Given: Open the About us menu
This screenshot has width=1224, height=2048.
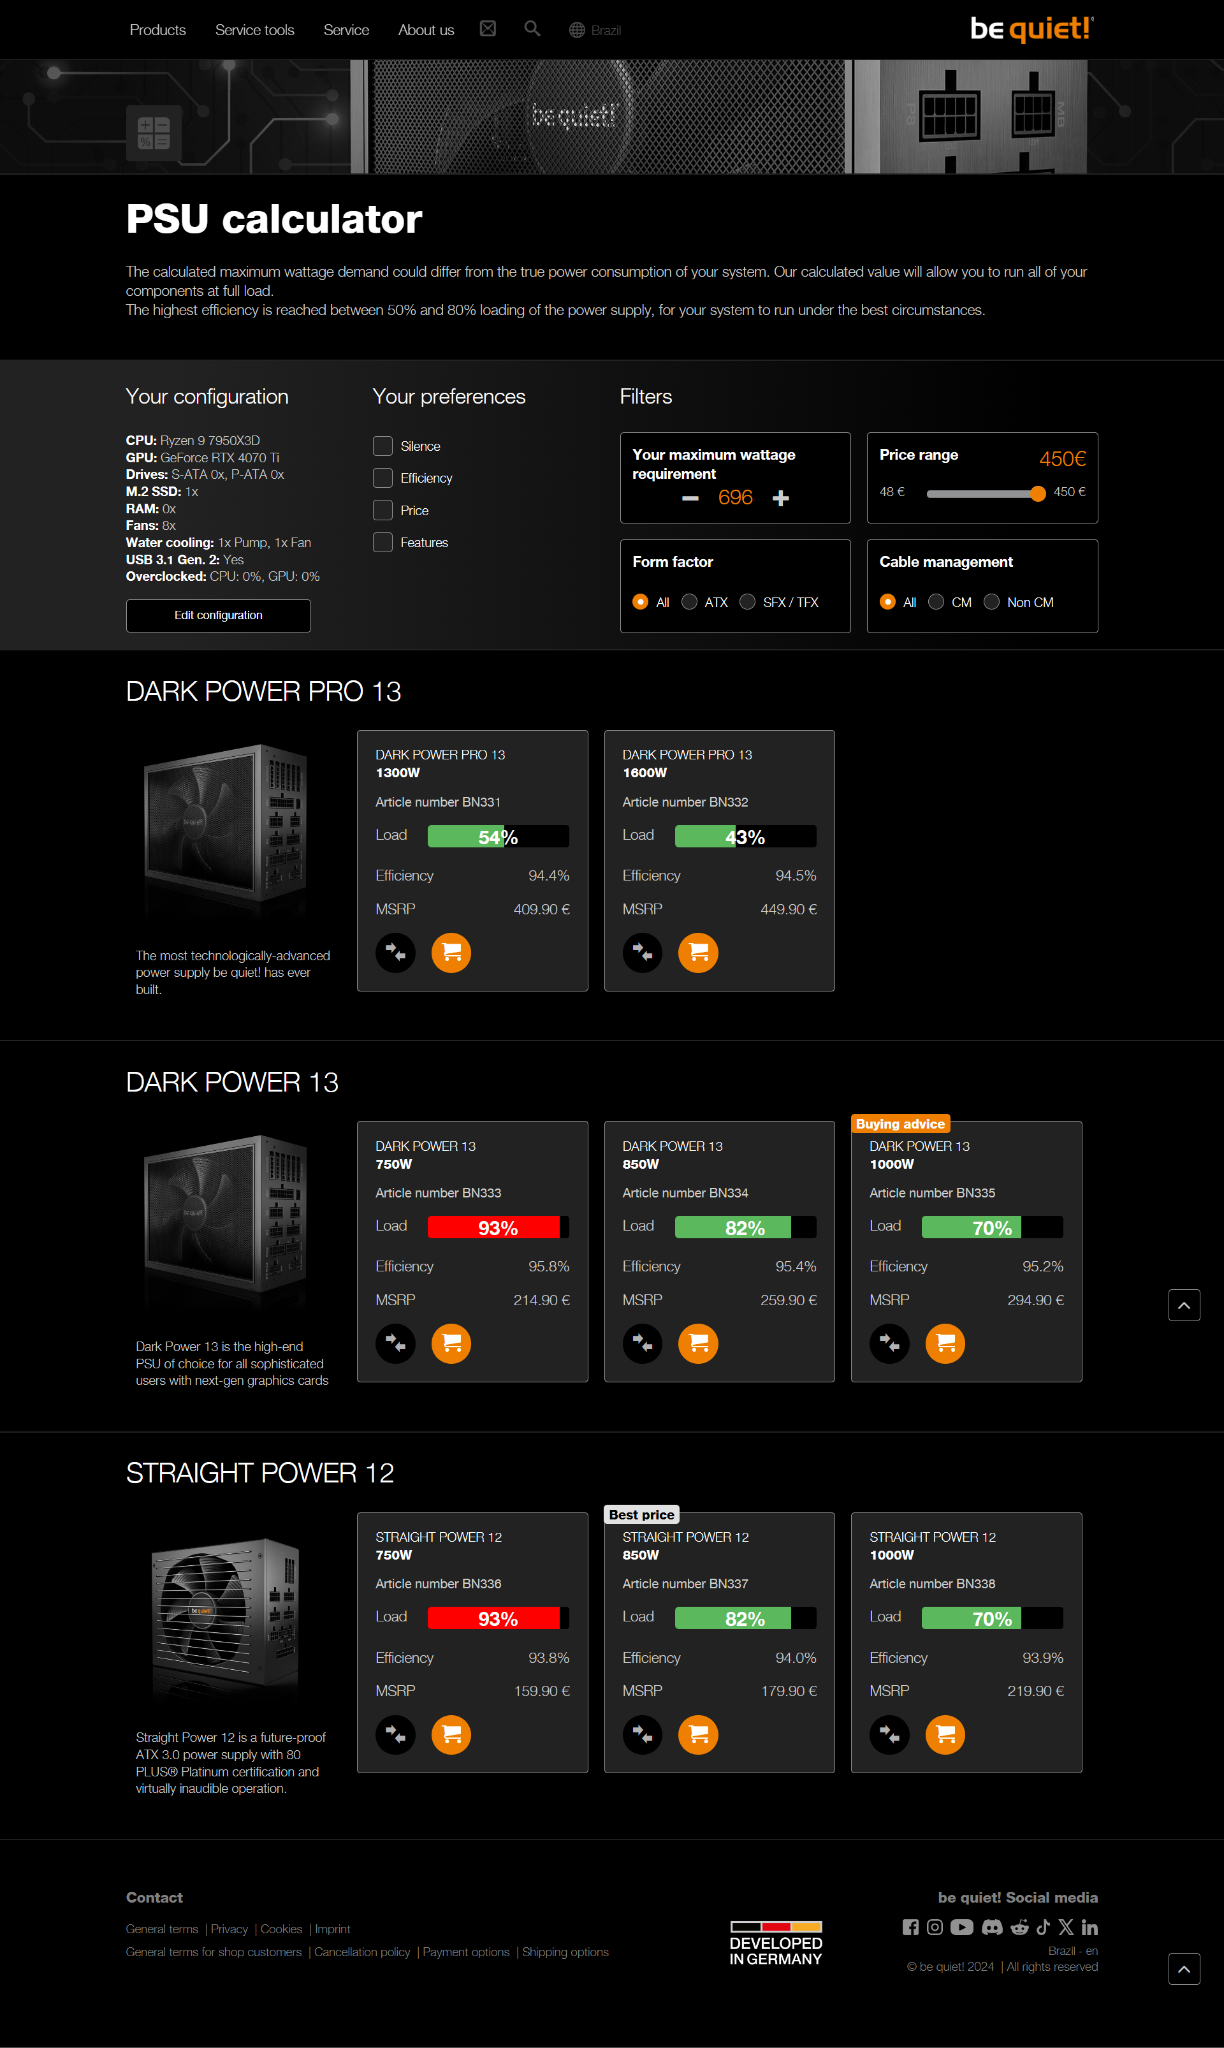Looking at the screenshot, I should pyautogui.click(x=426, y=30).
